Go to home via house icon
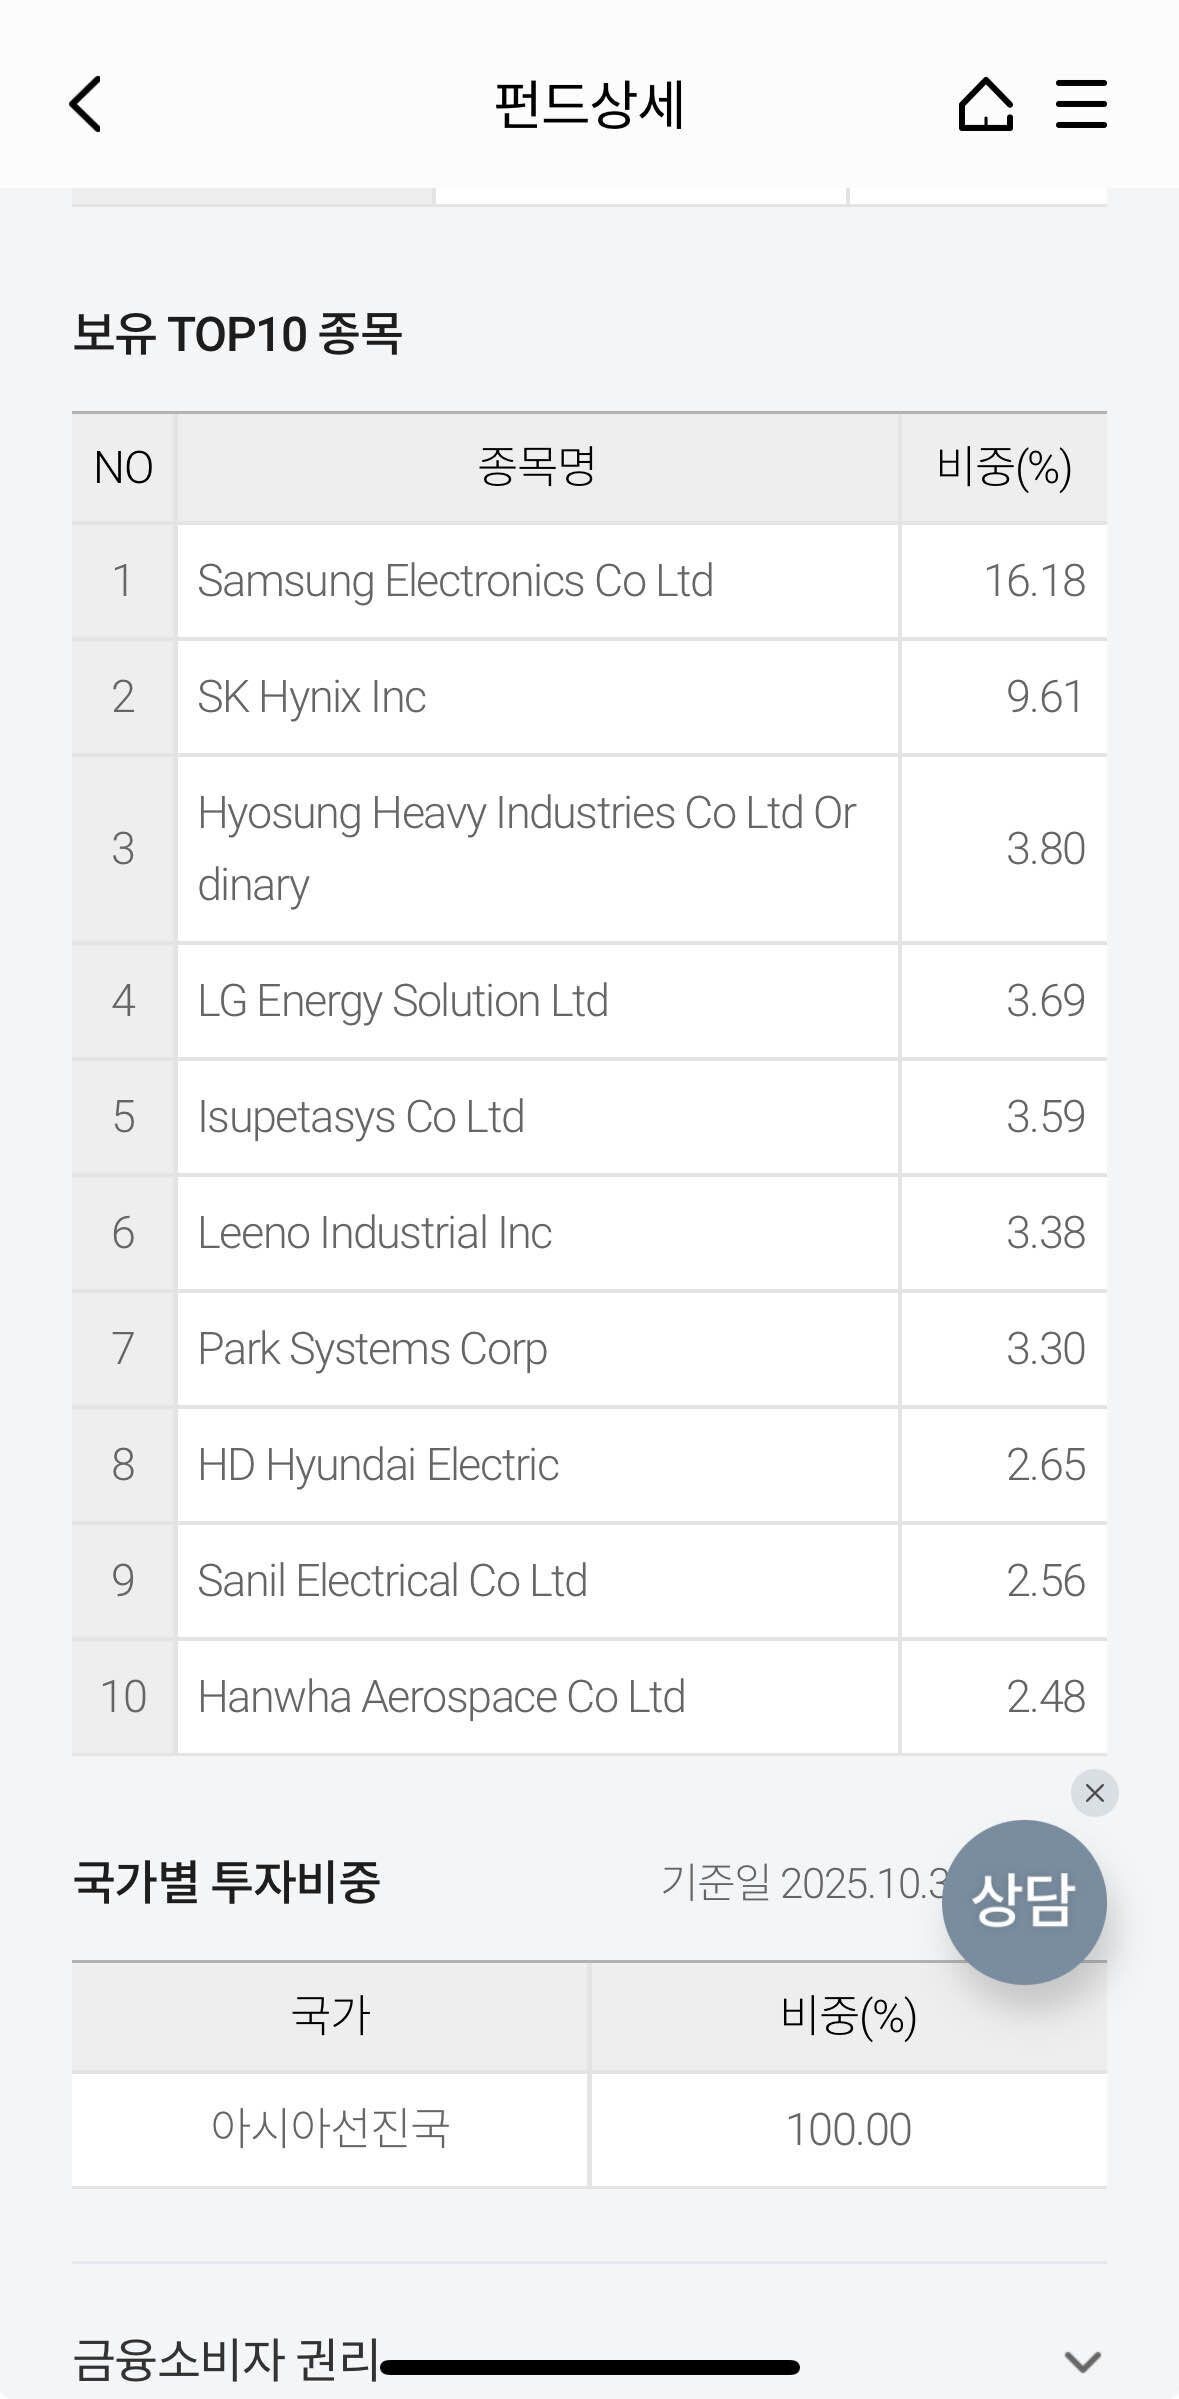 click(x=985, y=104)
